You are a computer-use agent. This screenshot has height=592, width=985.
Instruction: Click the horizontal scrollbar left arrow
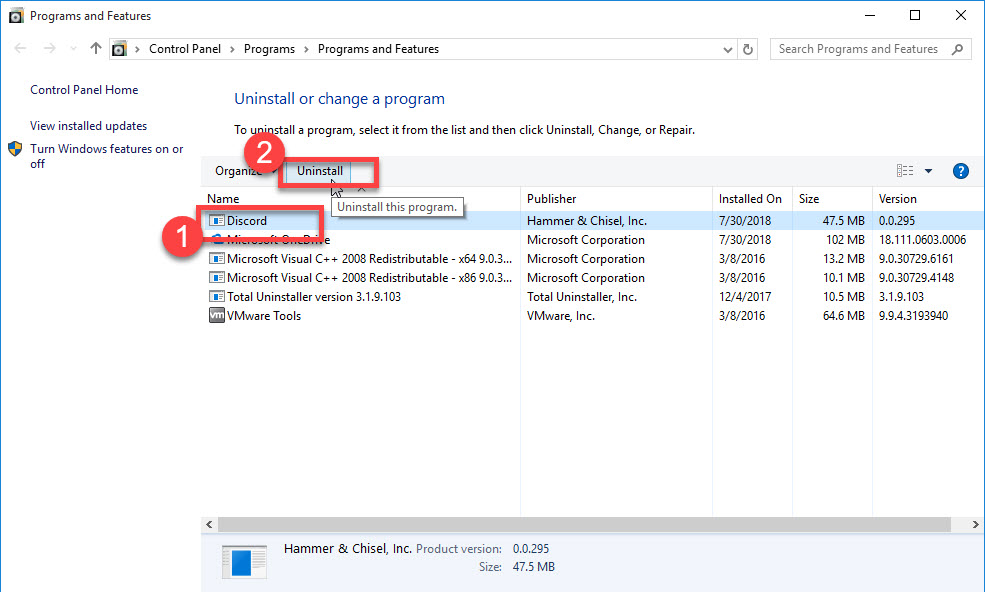click(x=209, y=524)
